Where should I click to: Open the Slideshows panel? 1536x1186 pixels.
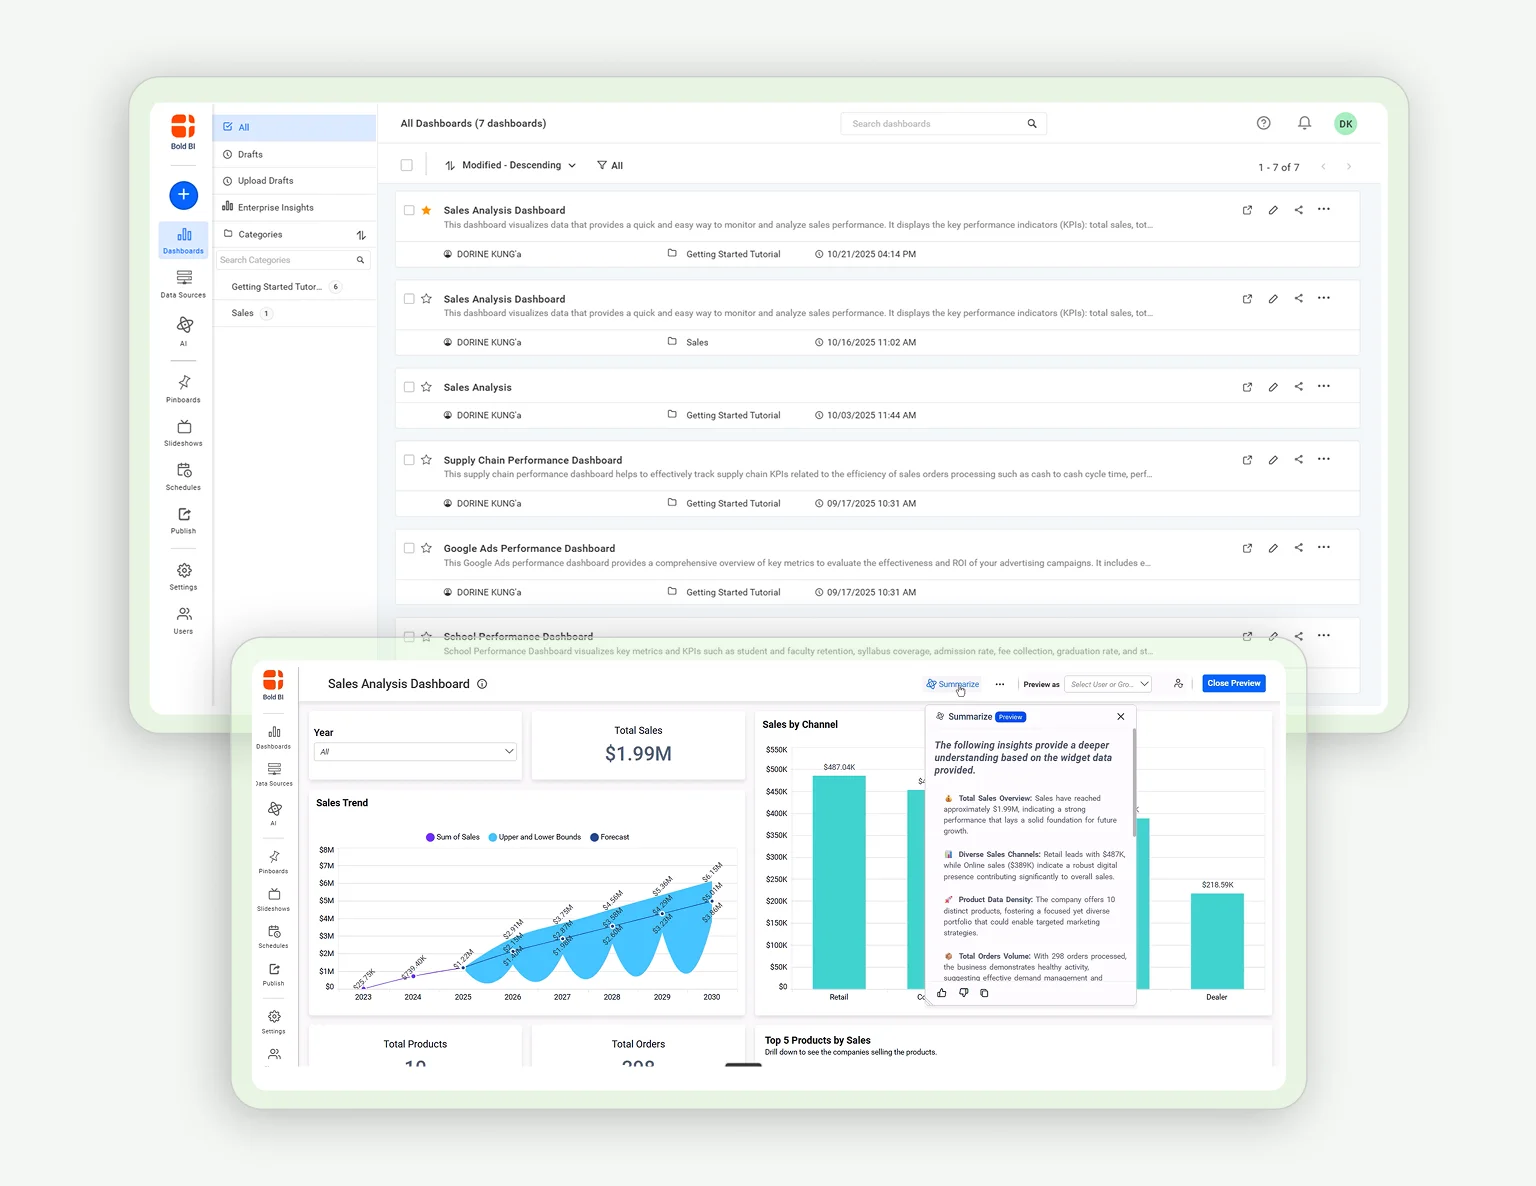click(183, 432)
